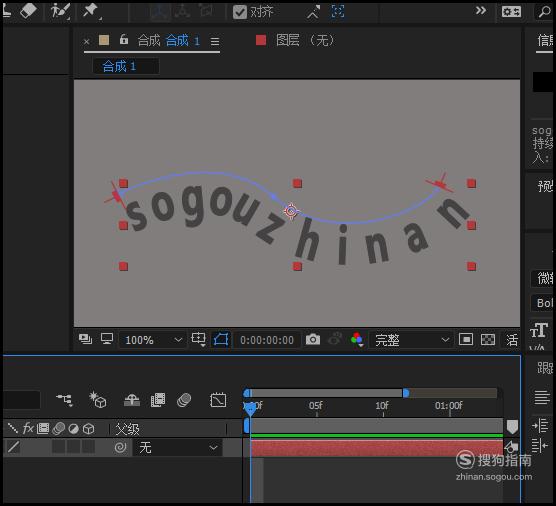The width and height of the screenshot is (556, 506).
Task: Click the always preview this view icon
Action: pyautogui.click(x=85, y=339)
